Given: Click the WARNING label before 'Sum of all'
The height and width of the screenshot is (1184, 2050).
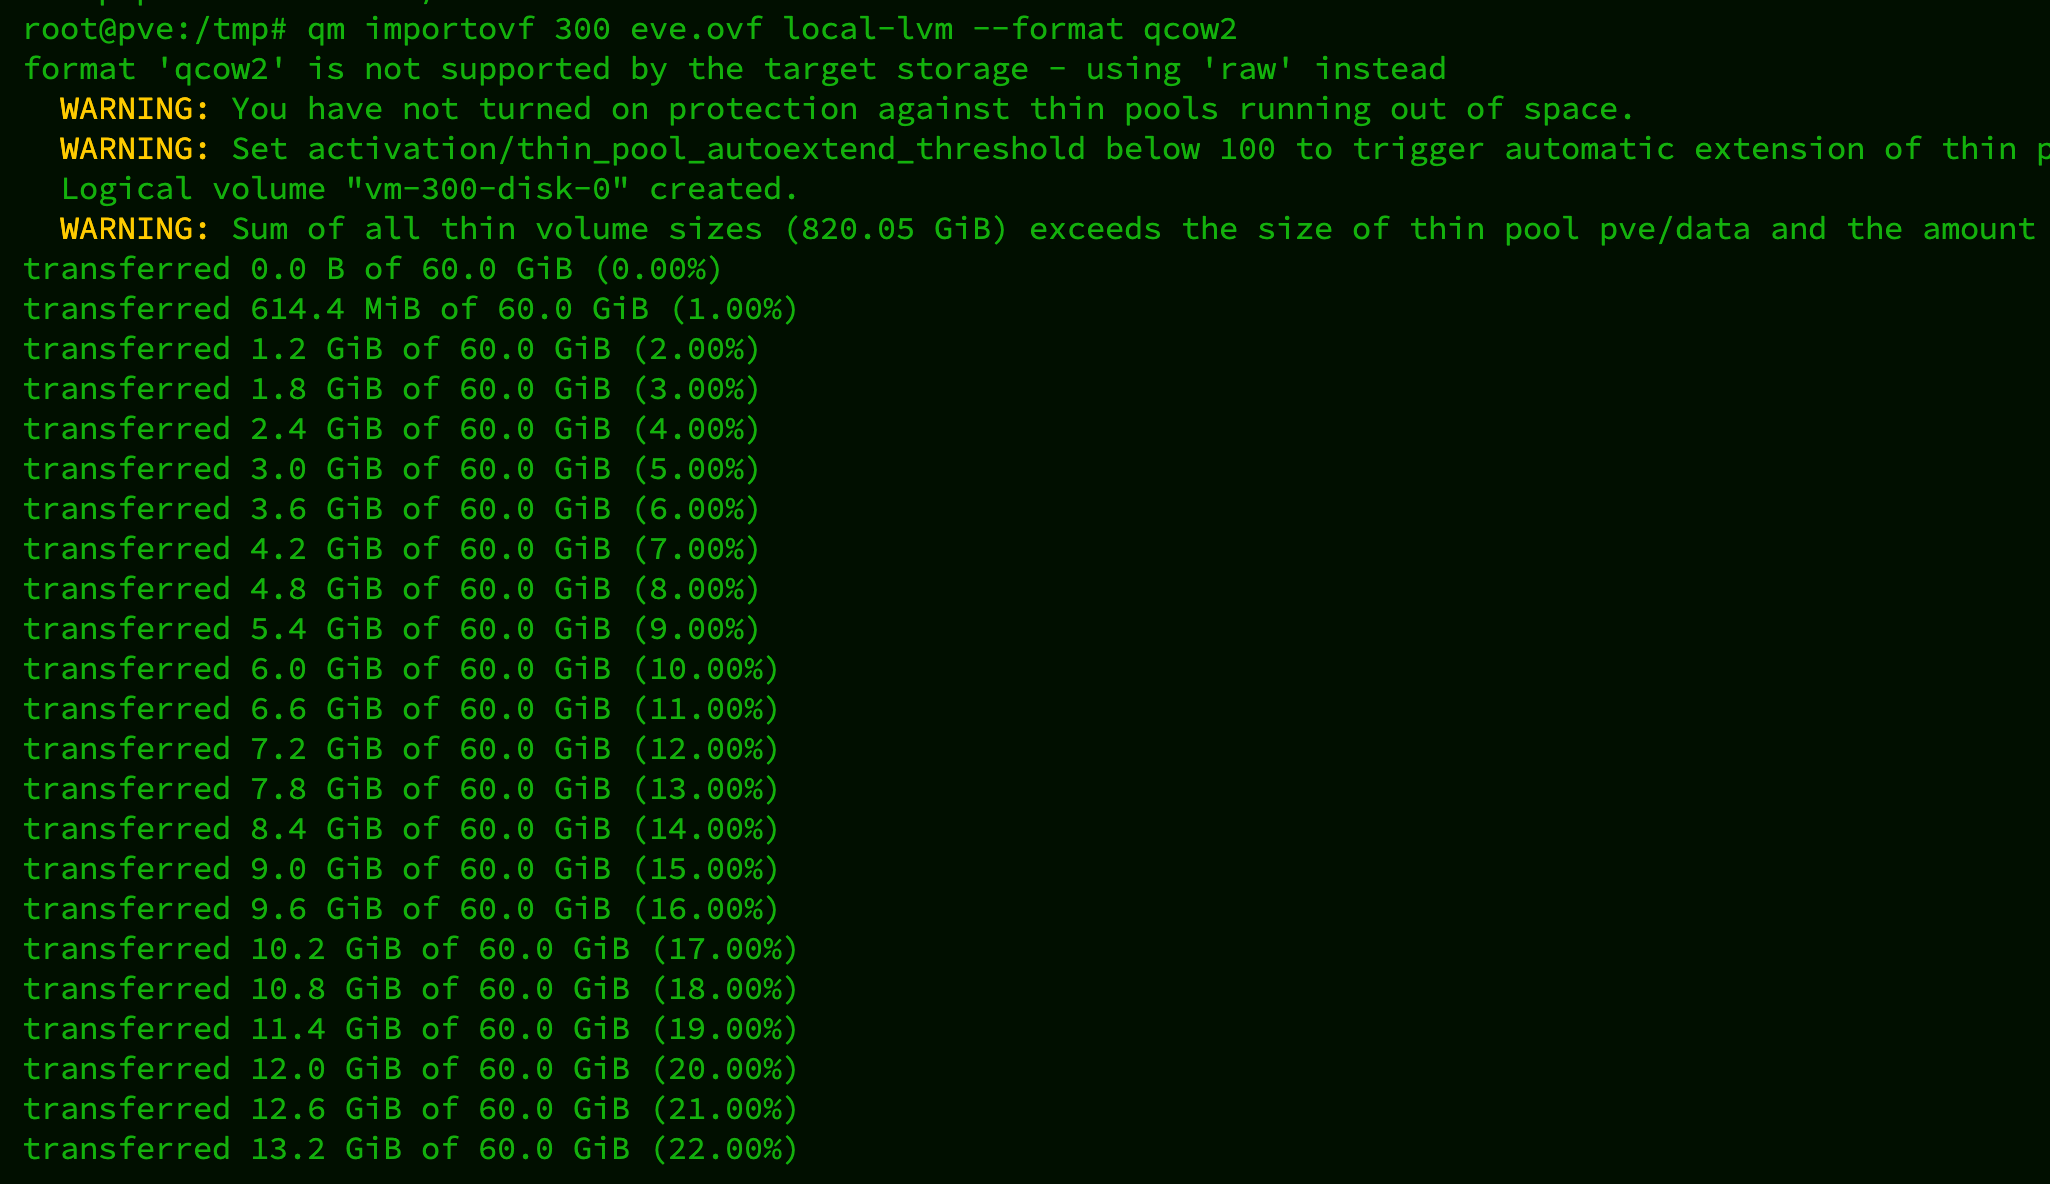Looking at the screenshot, I should 134,229.
